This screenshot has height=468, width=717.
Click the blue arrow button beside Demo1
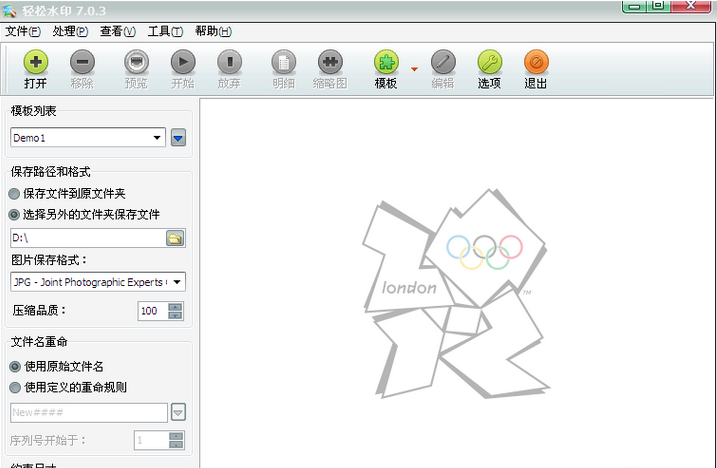tap(178, 137)
